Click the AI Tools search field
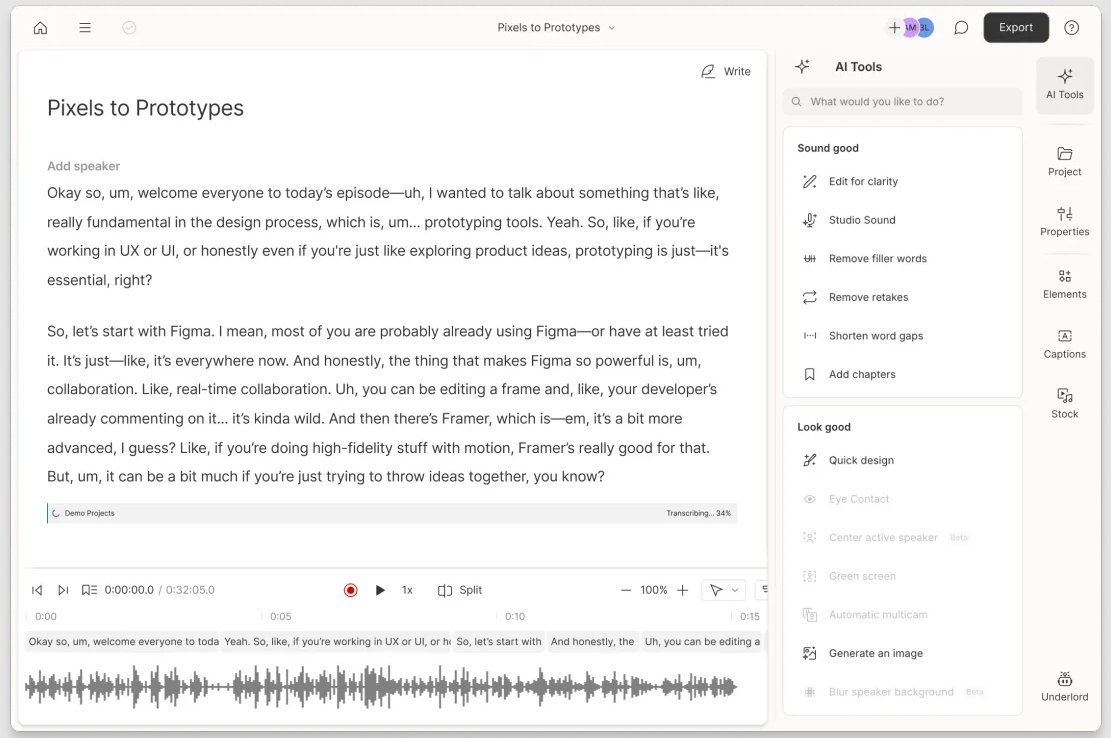 tap(901, 101)
